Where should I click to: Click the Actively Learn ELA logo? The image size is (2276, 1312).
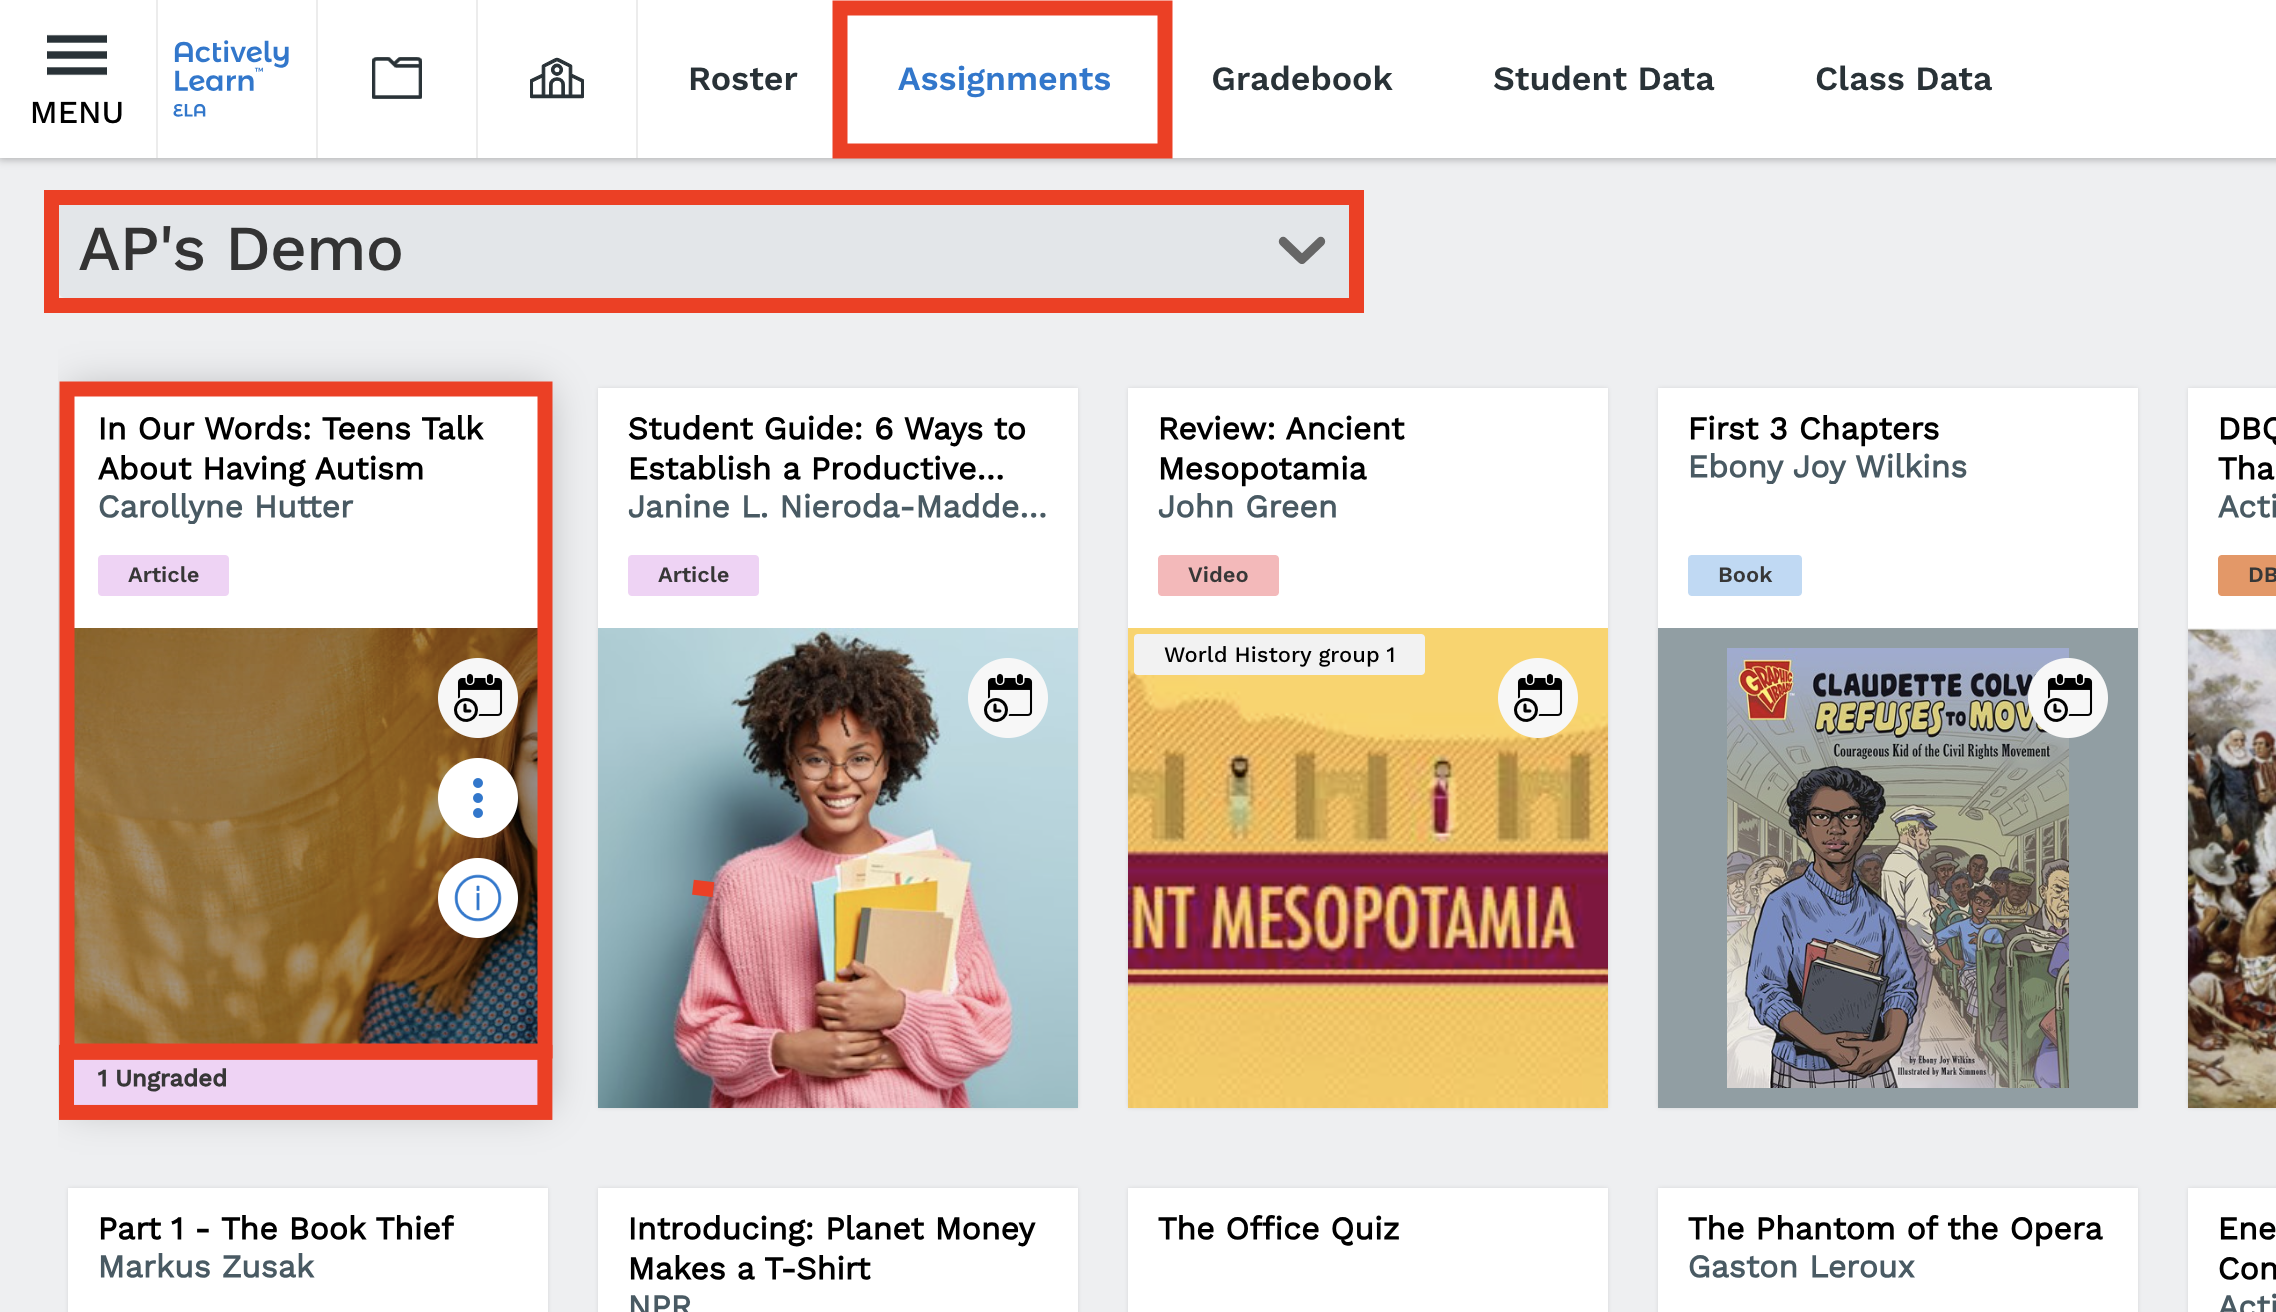coord(231,78)
